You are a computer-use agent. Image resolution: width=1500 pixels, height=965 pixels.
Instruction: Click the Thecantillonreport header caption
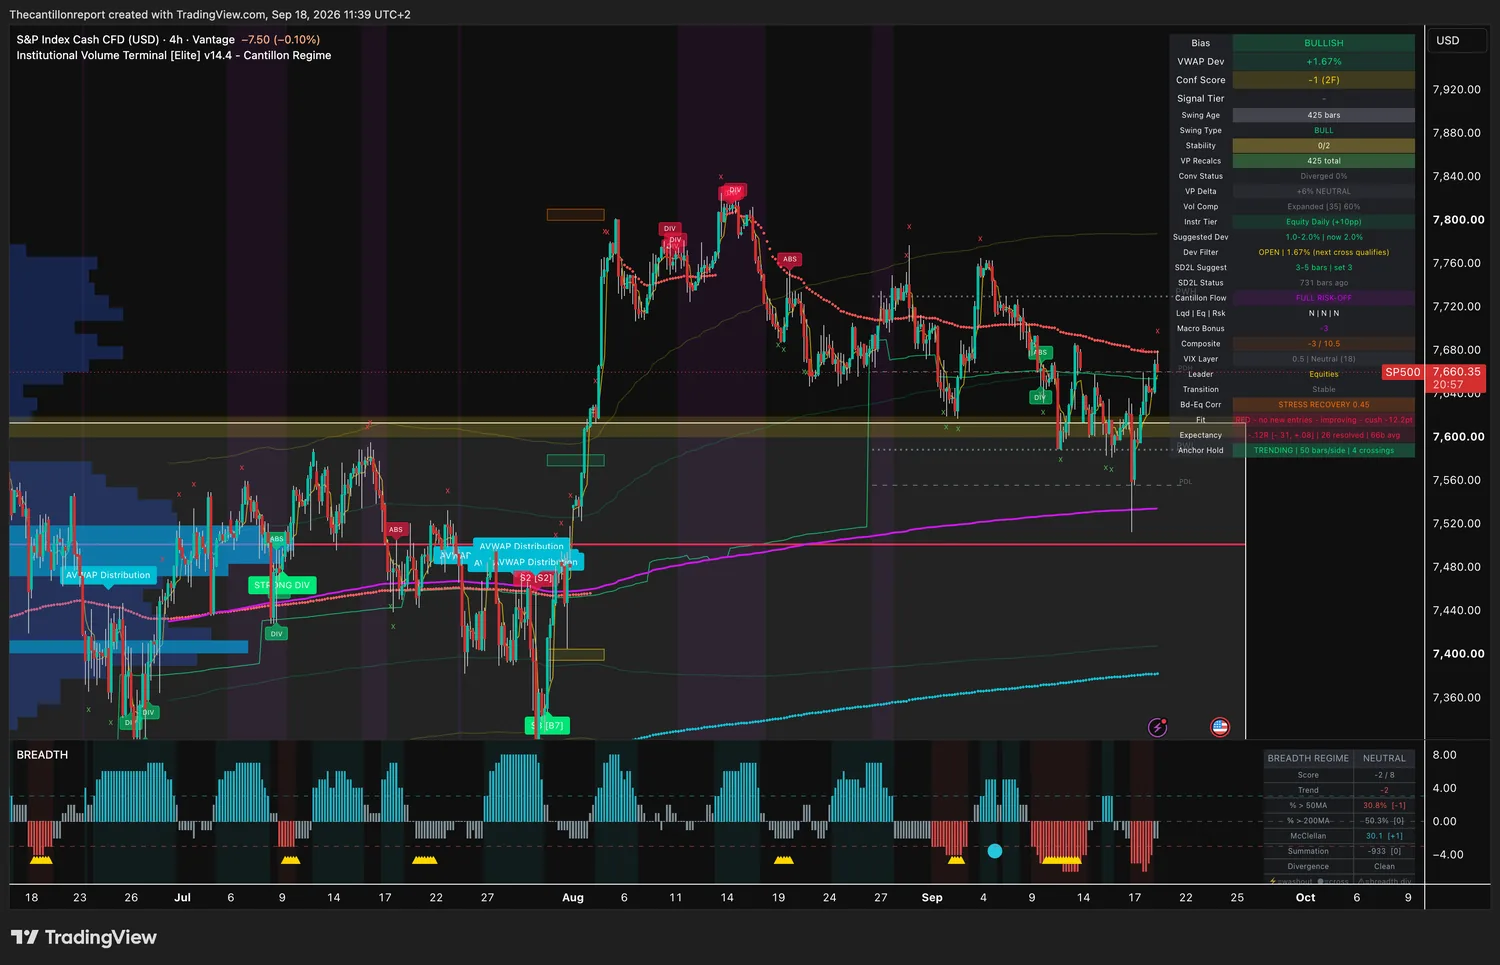point(210,14)
